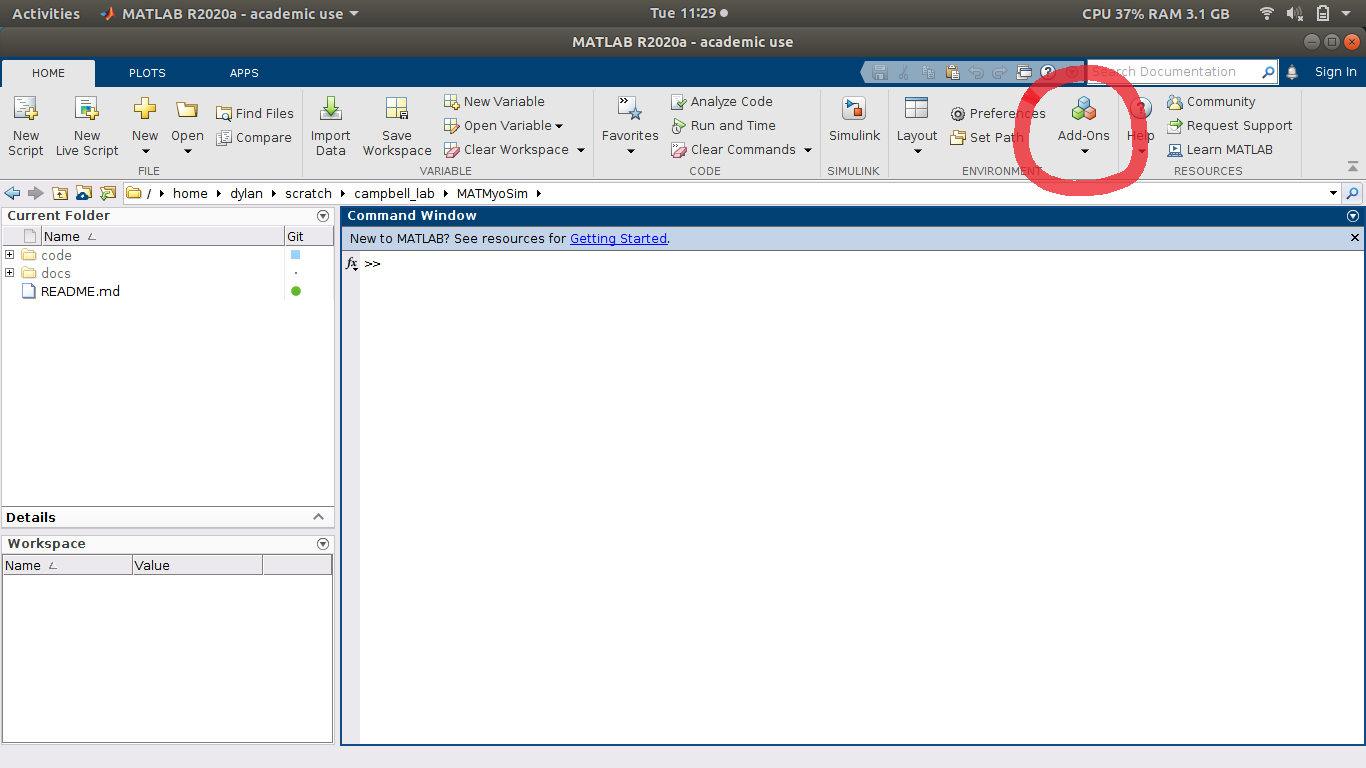Open the Help button
This screenshot has width=1366, height=768.
(x=1141, y=126)
